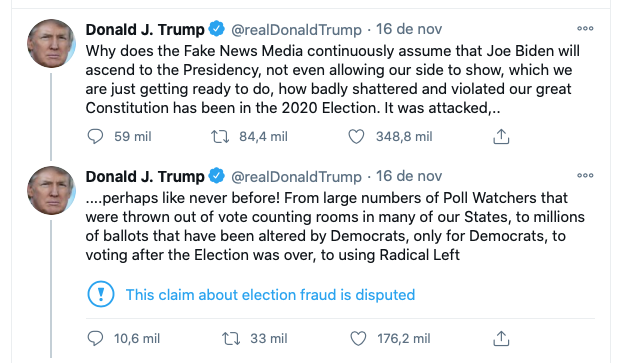Click the second tweet's 16 de nov date
This screenshot has width=622, height=363.
pyautogui.click(x=409, y=176)
